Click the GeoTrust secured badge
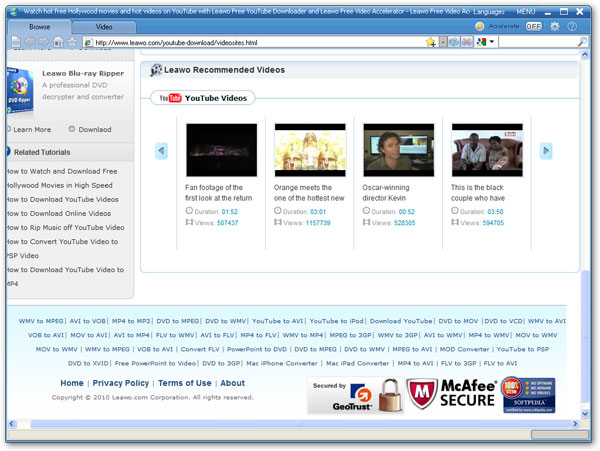Viewport: 600px width, 451px height. point(355,396)
